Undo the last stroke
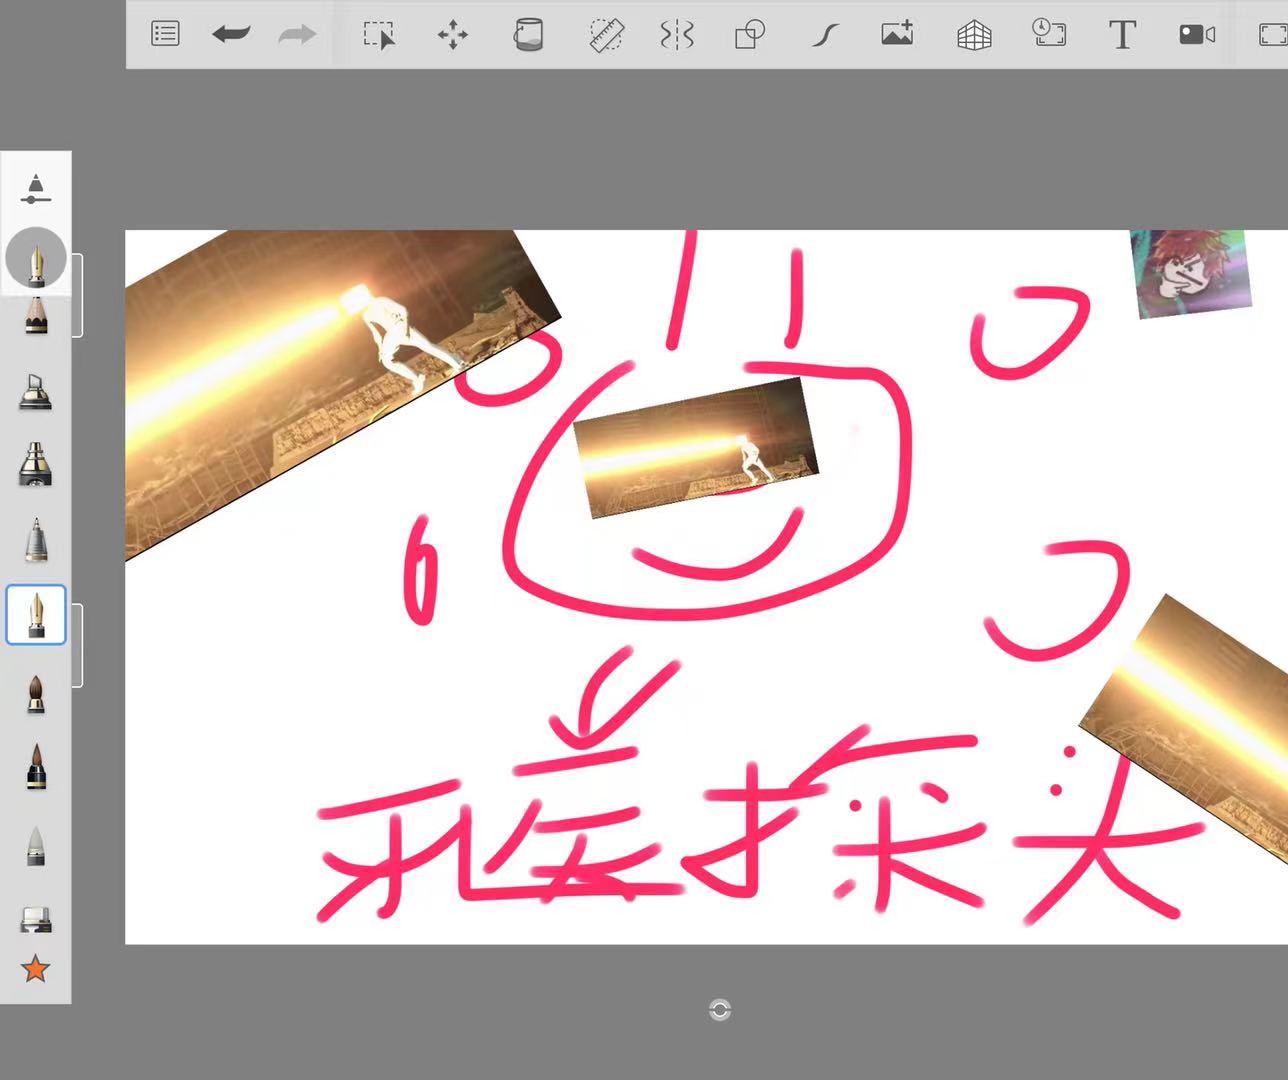 point(231,35)
